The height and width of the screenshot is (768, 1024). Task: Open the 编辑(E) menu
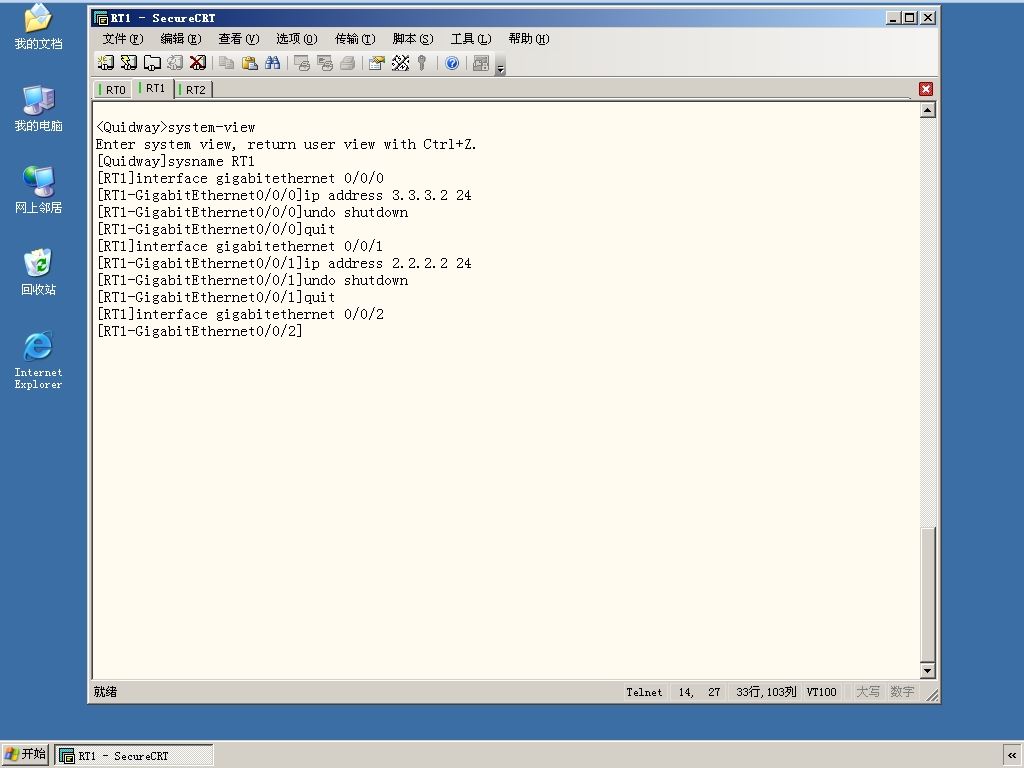click(181, 39)
